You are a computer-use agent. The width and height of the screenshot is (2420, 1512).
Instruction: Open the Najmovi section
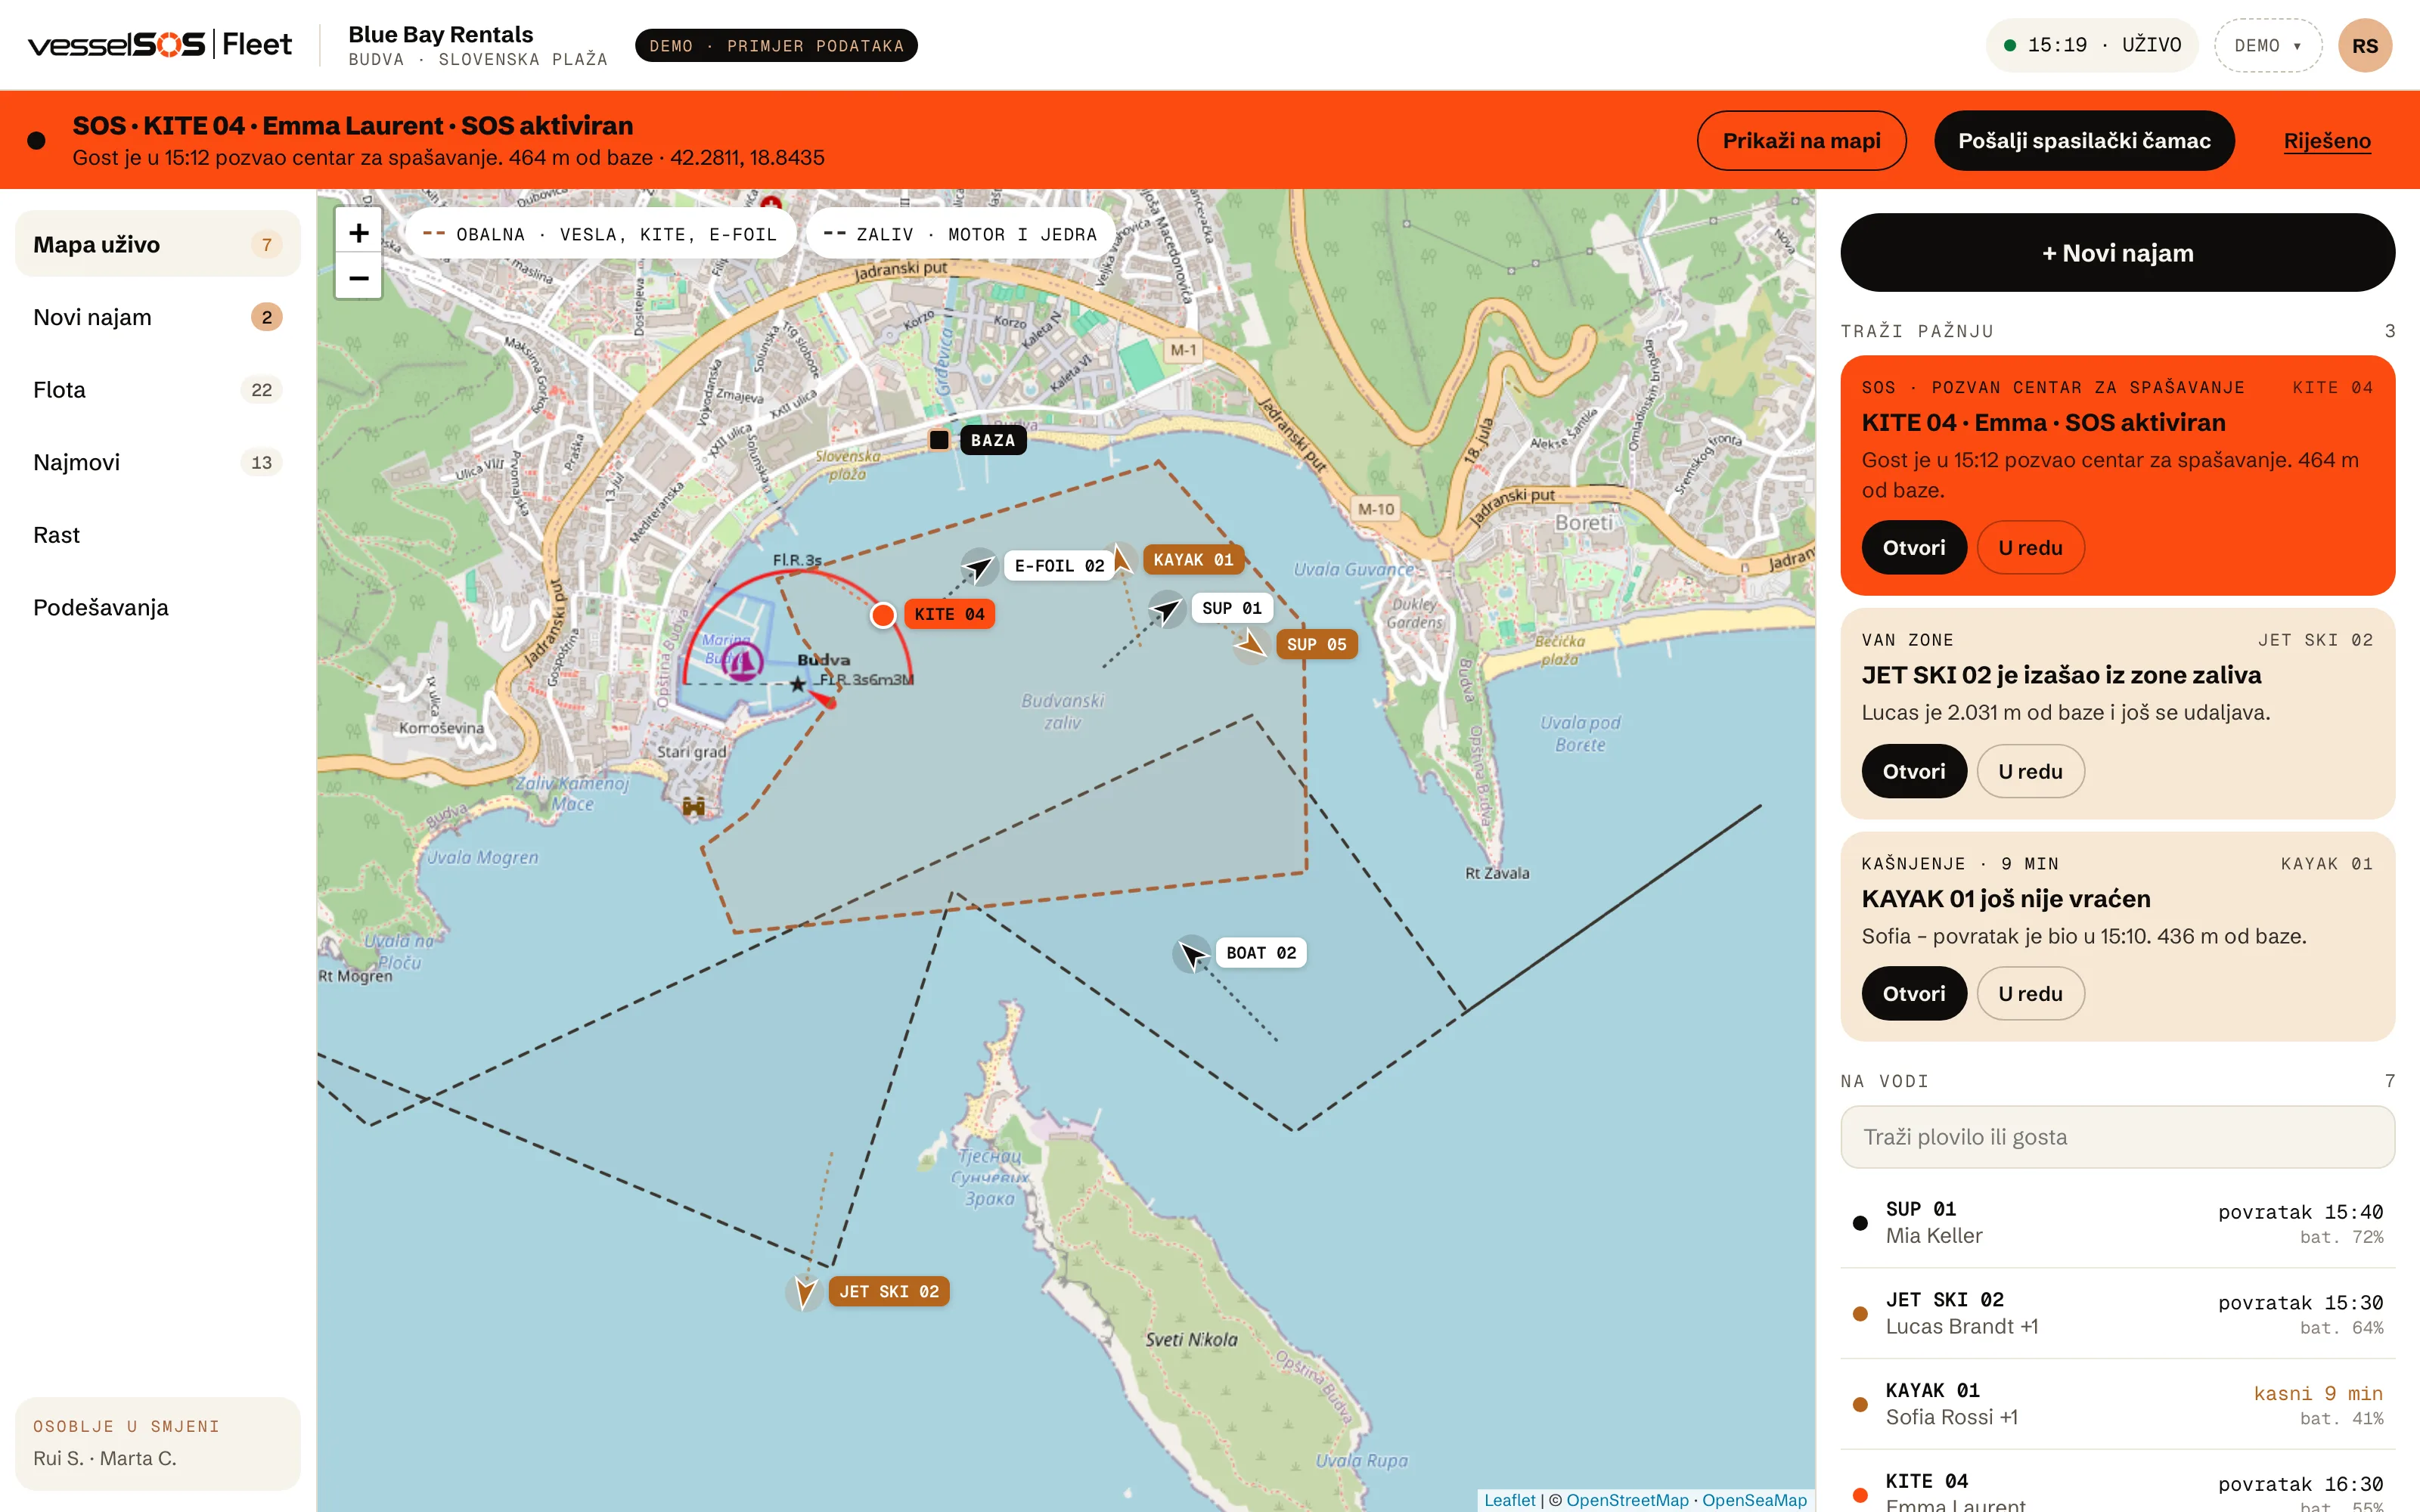(x=158, y=462)
